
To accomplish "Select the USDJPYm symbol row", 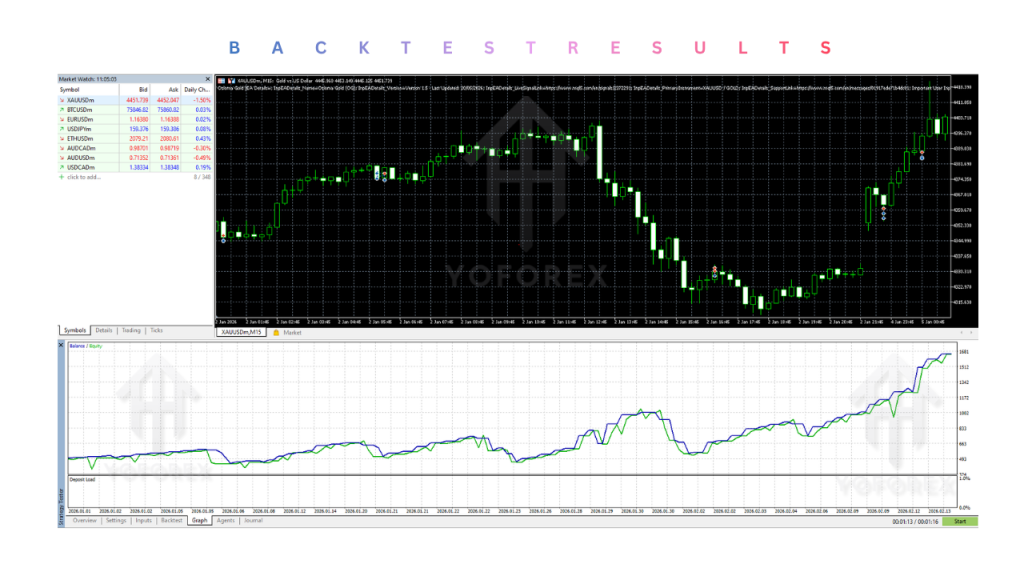I will click(x=135, y=129).
